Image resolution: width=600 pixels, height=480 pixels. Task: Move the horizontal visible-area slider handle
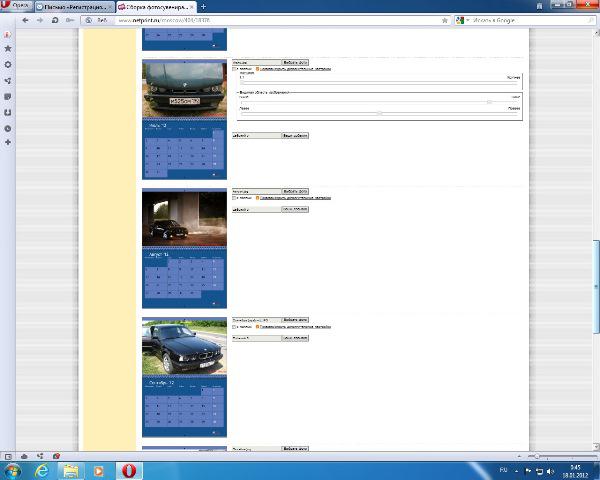(379, 113)
